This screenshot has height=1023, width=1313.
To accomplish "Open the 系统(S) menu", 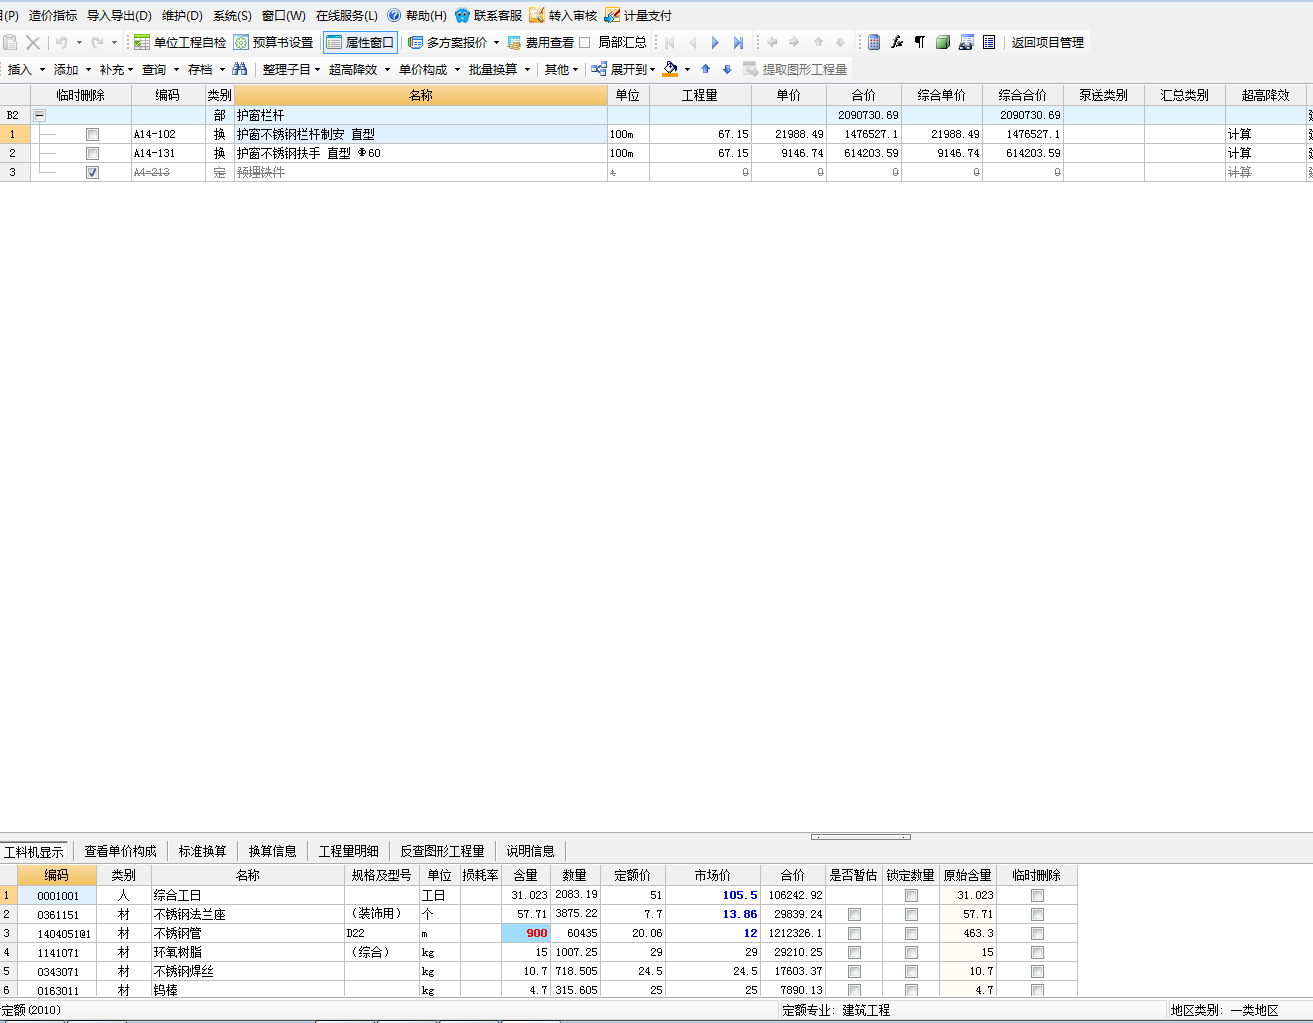I will (232, 15).
